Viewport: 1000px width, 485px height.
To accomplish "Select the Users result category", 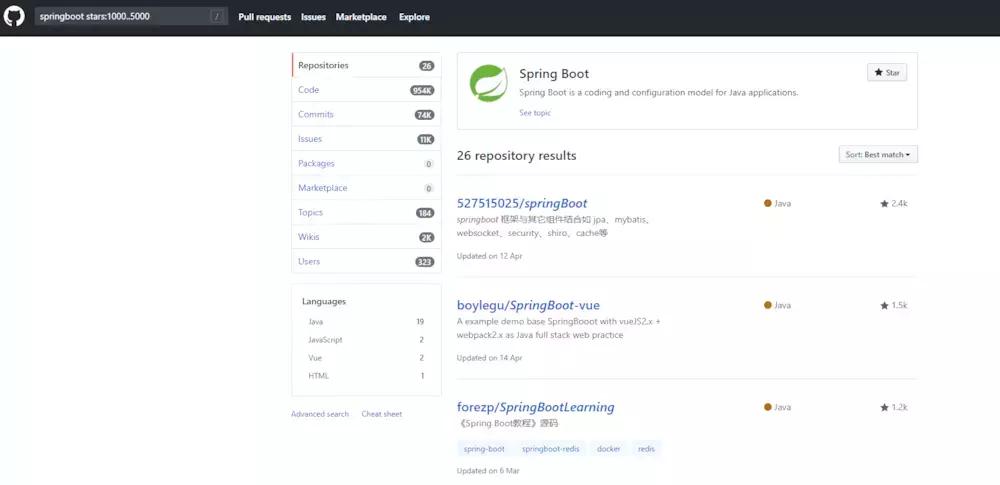I will point(366,262).
